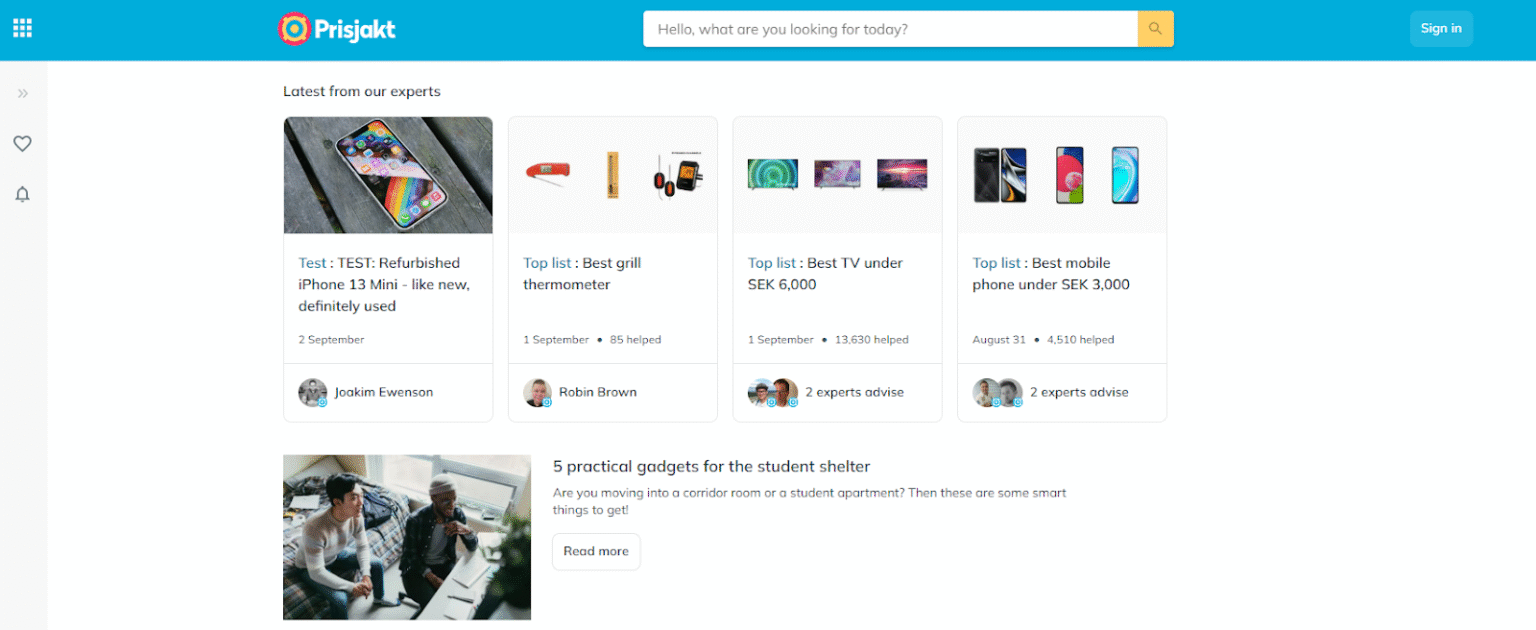Focus the search input field
This screenshot has height=630, width=1536.
890,29
